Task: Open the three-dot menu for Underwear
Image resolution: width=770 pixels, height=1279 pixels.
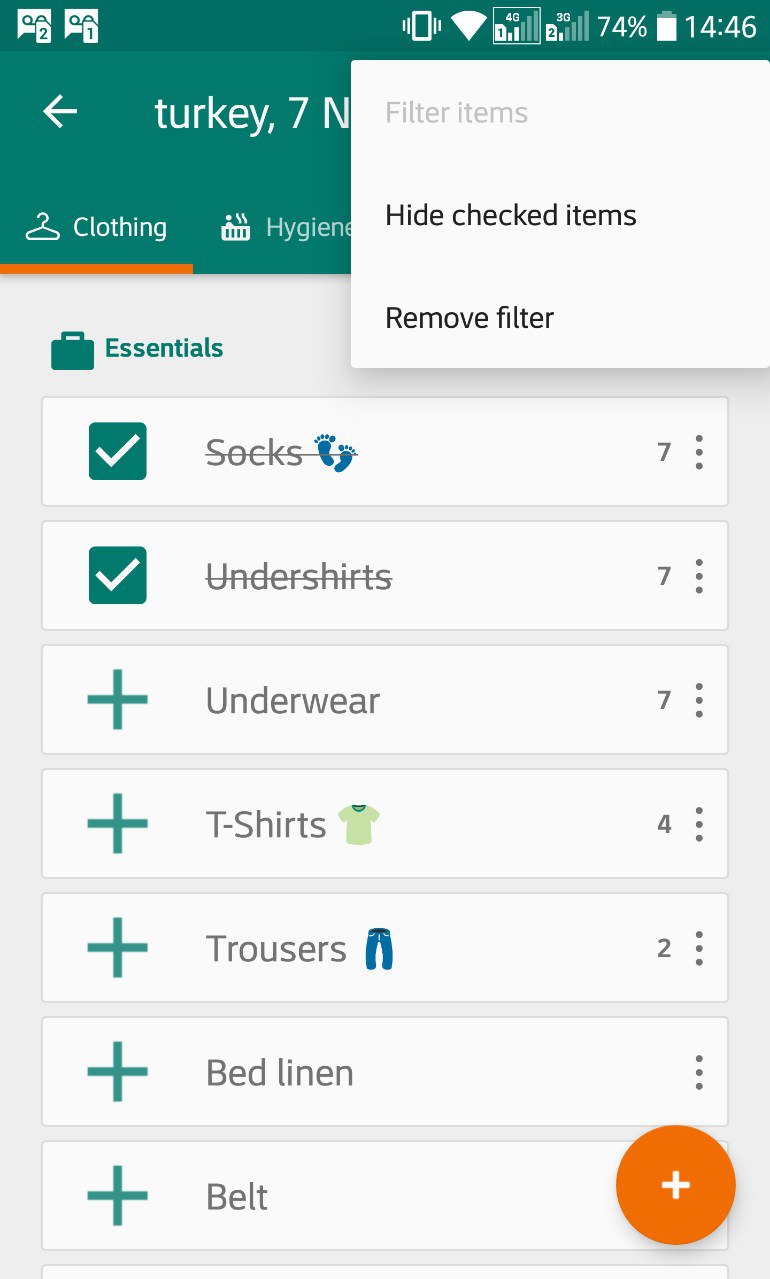Action: [698, 700]
